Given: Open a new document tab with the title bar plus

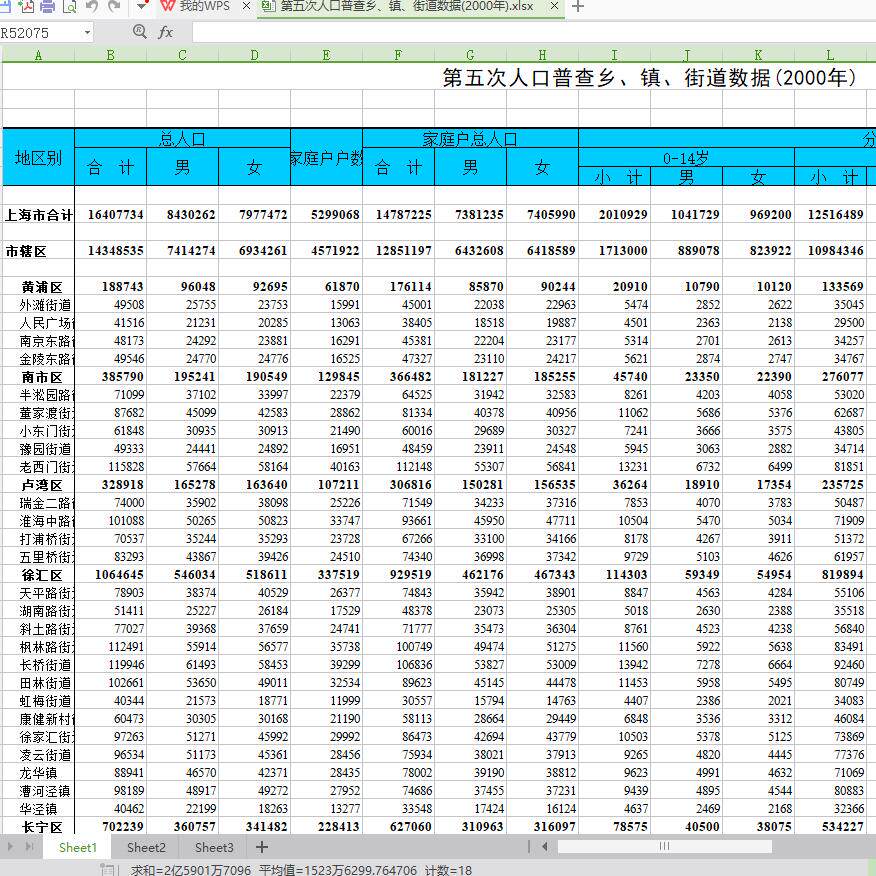Looking at the screenshot, I should [x=580, y=6].
